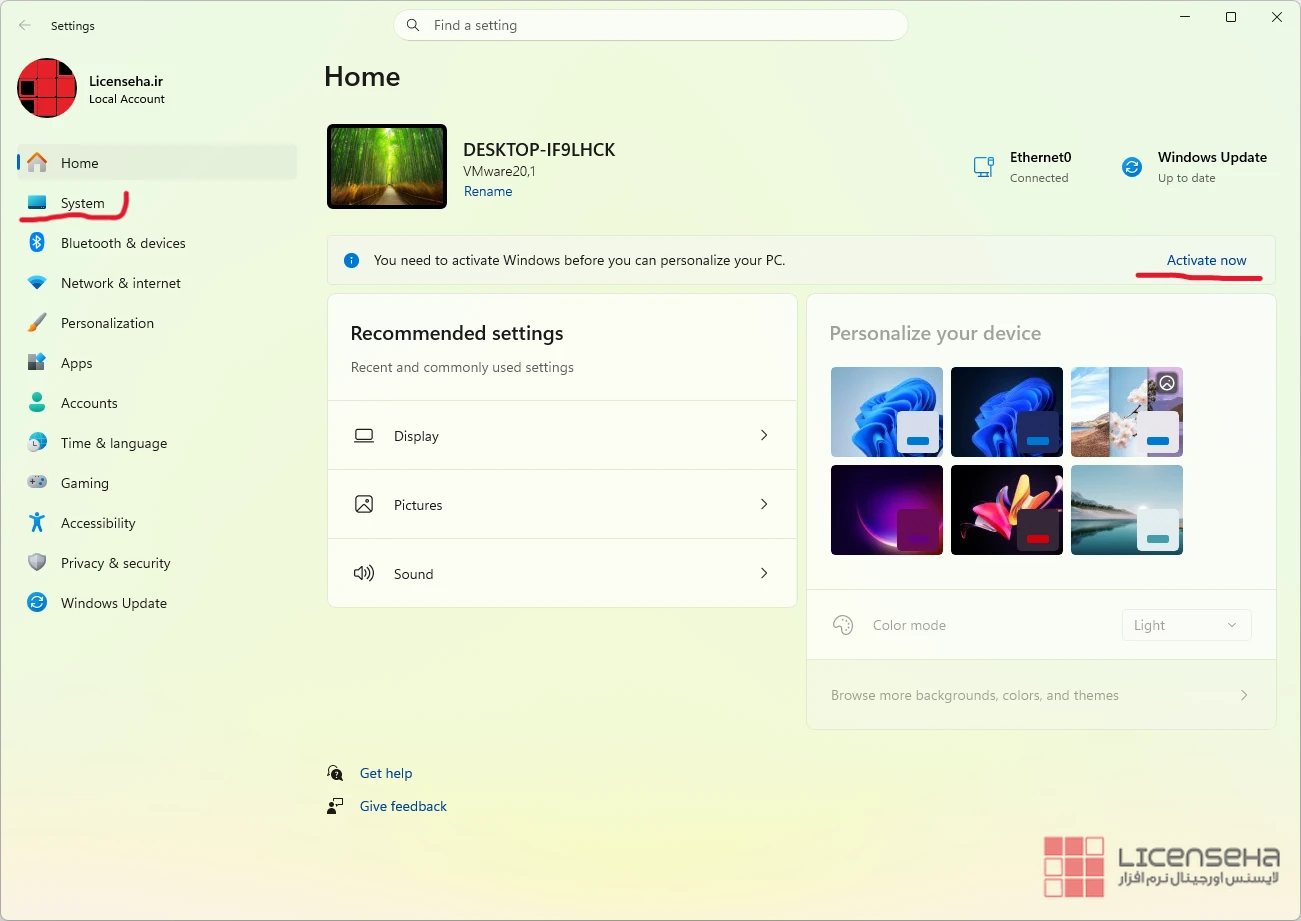Click the search magnifier icon

(413, 25)
